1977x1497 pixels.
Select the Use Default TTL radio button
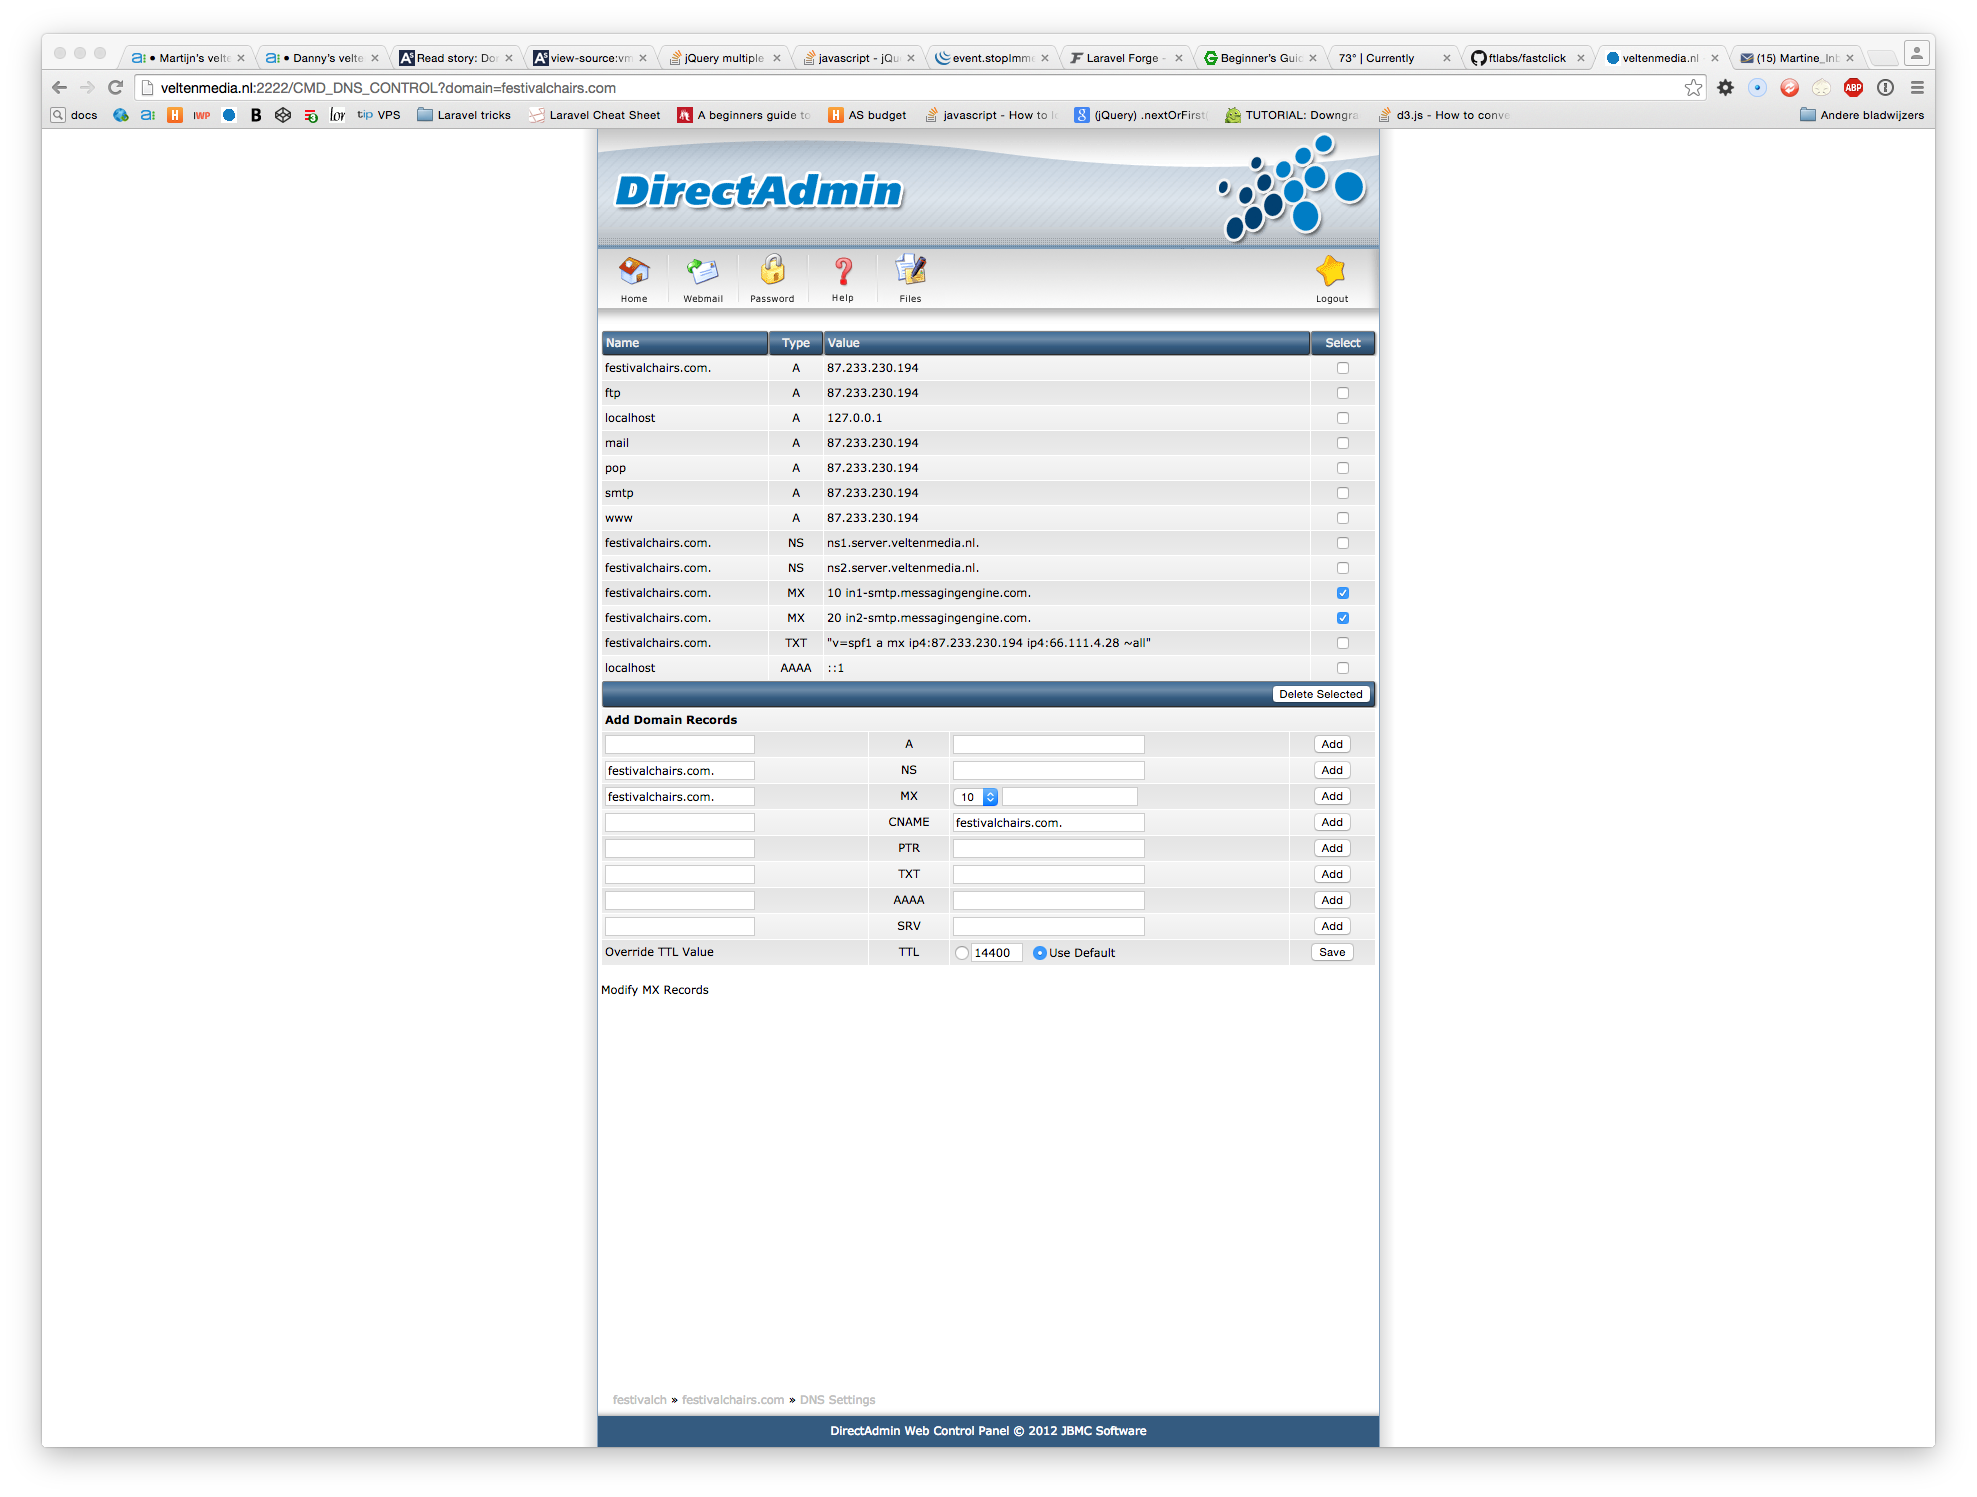[x=1040, y=953]
